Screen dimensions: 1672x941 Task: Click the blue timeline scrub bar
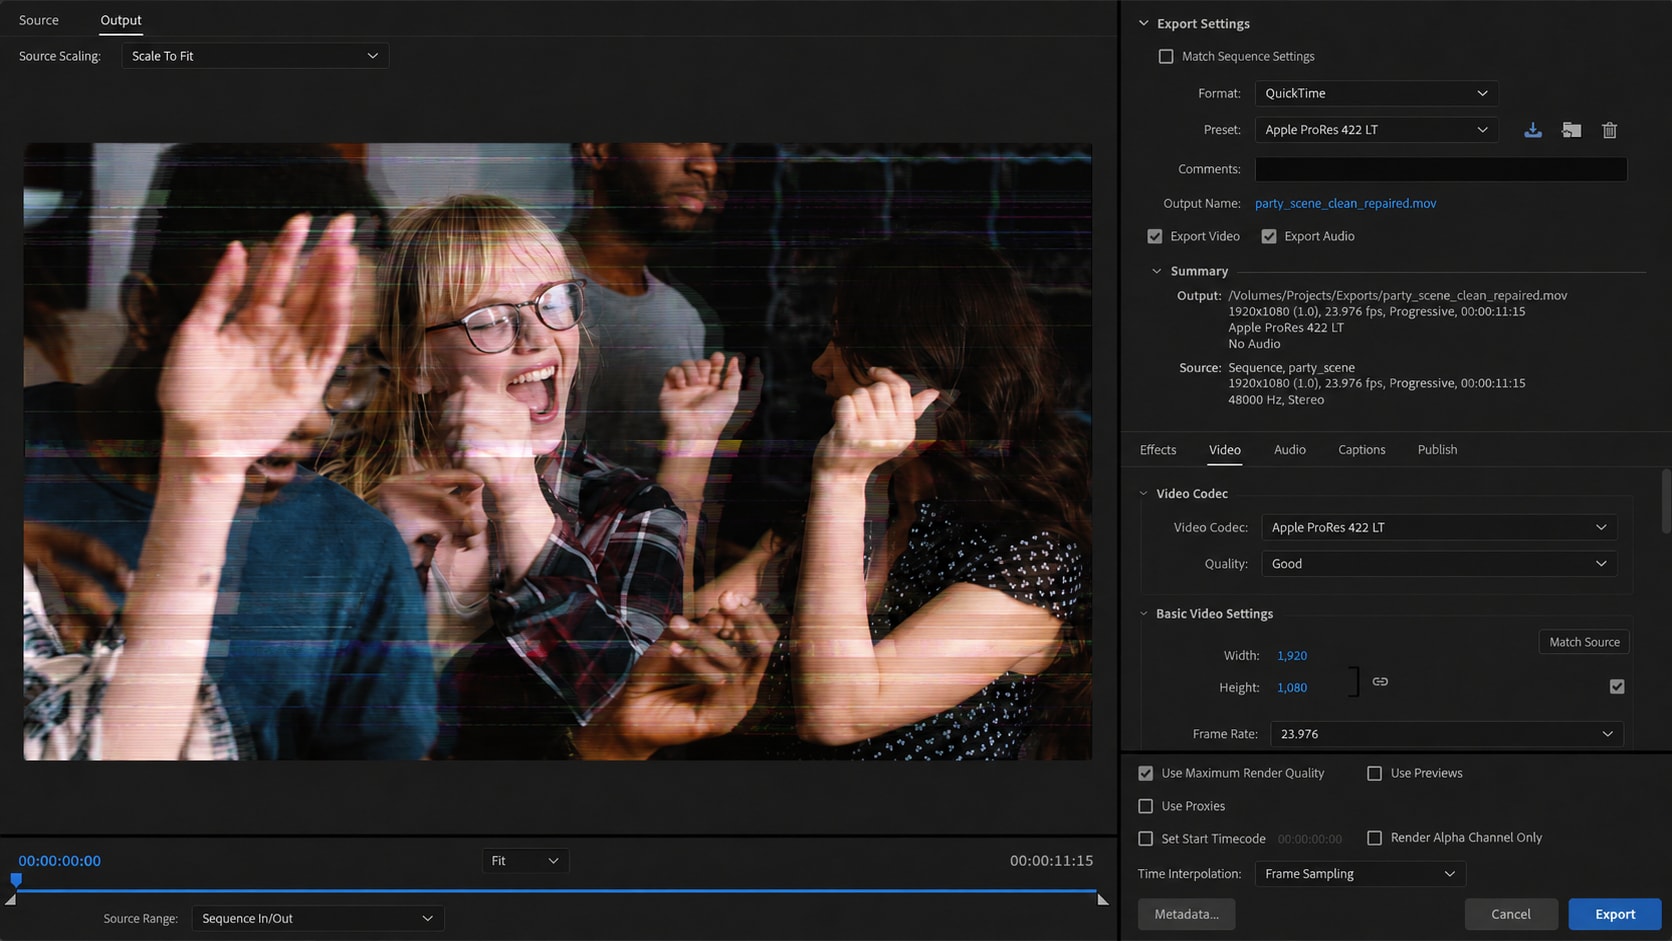(556, 890)
